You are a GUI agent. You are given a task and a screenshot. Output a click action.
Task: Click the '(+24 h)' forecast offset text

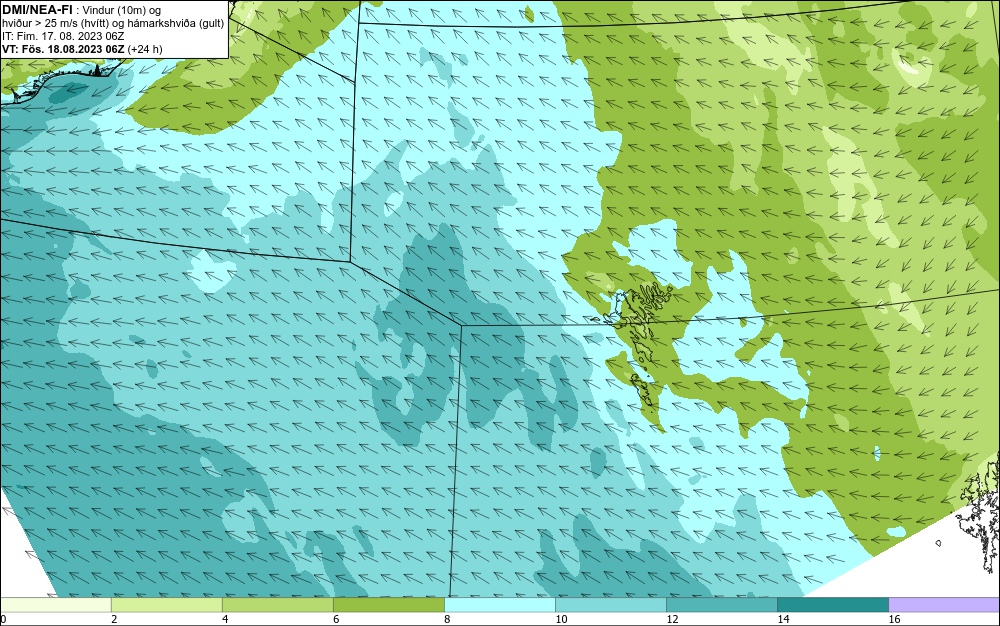coord(145,49)
